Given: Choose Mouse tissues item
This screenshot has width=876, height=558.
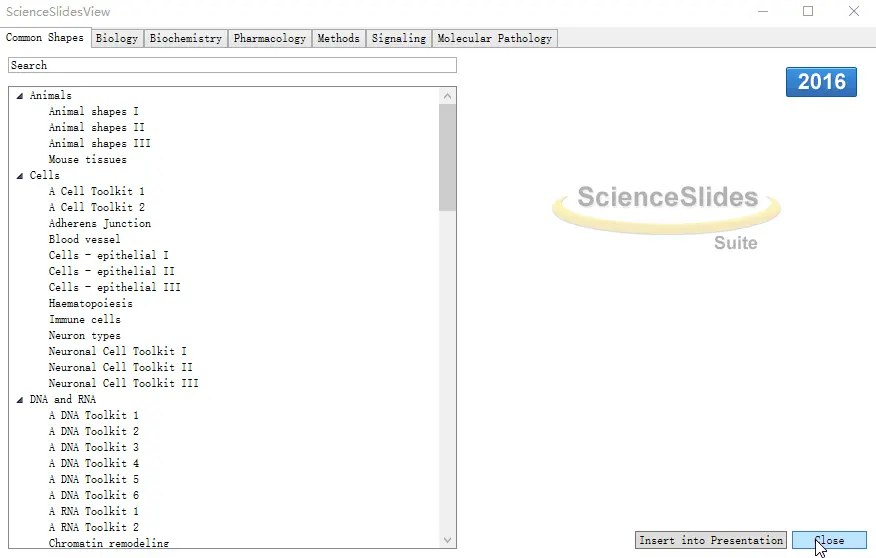Looking at the screenshot, I should pos(87,159).
